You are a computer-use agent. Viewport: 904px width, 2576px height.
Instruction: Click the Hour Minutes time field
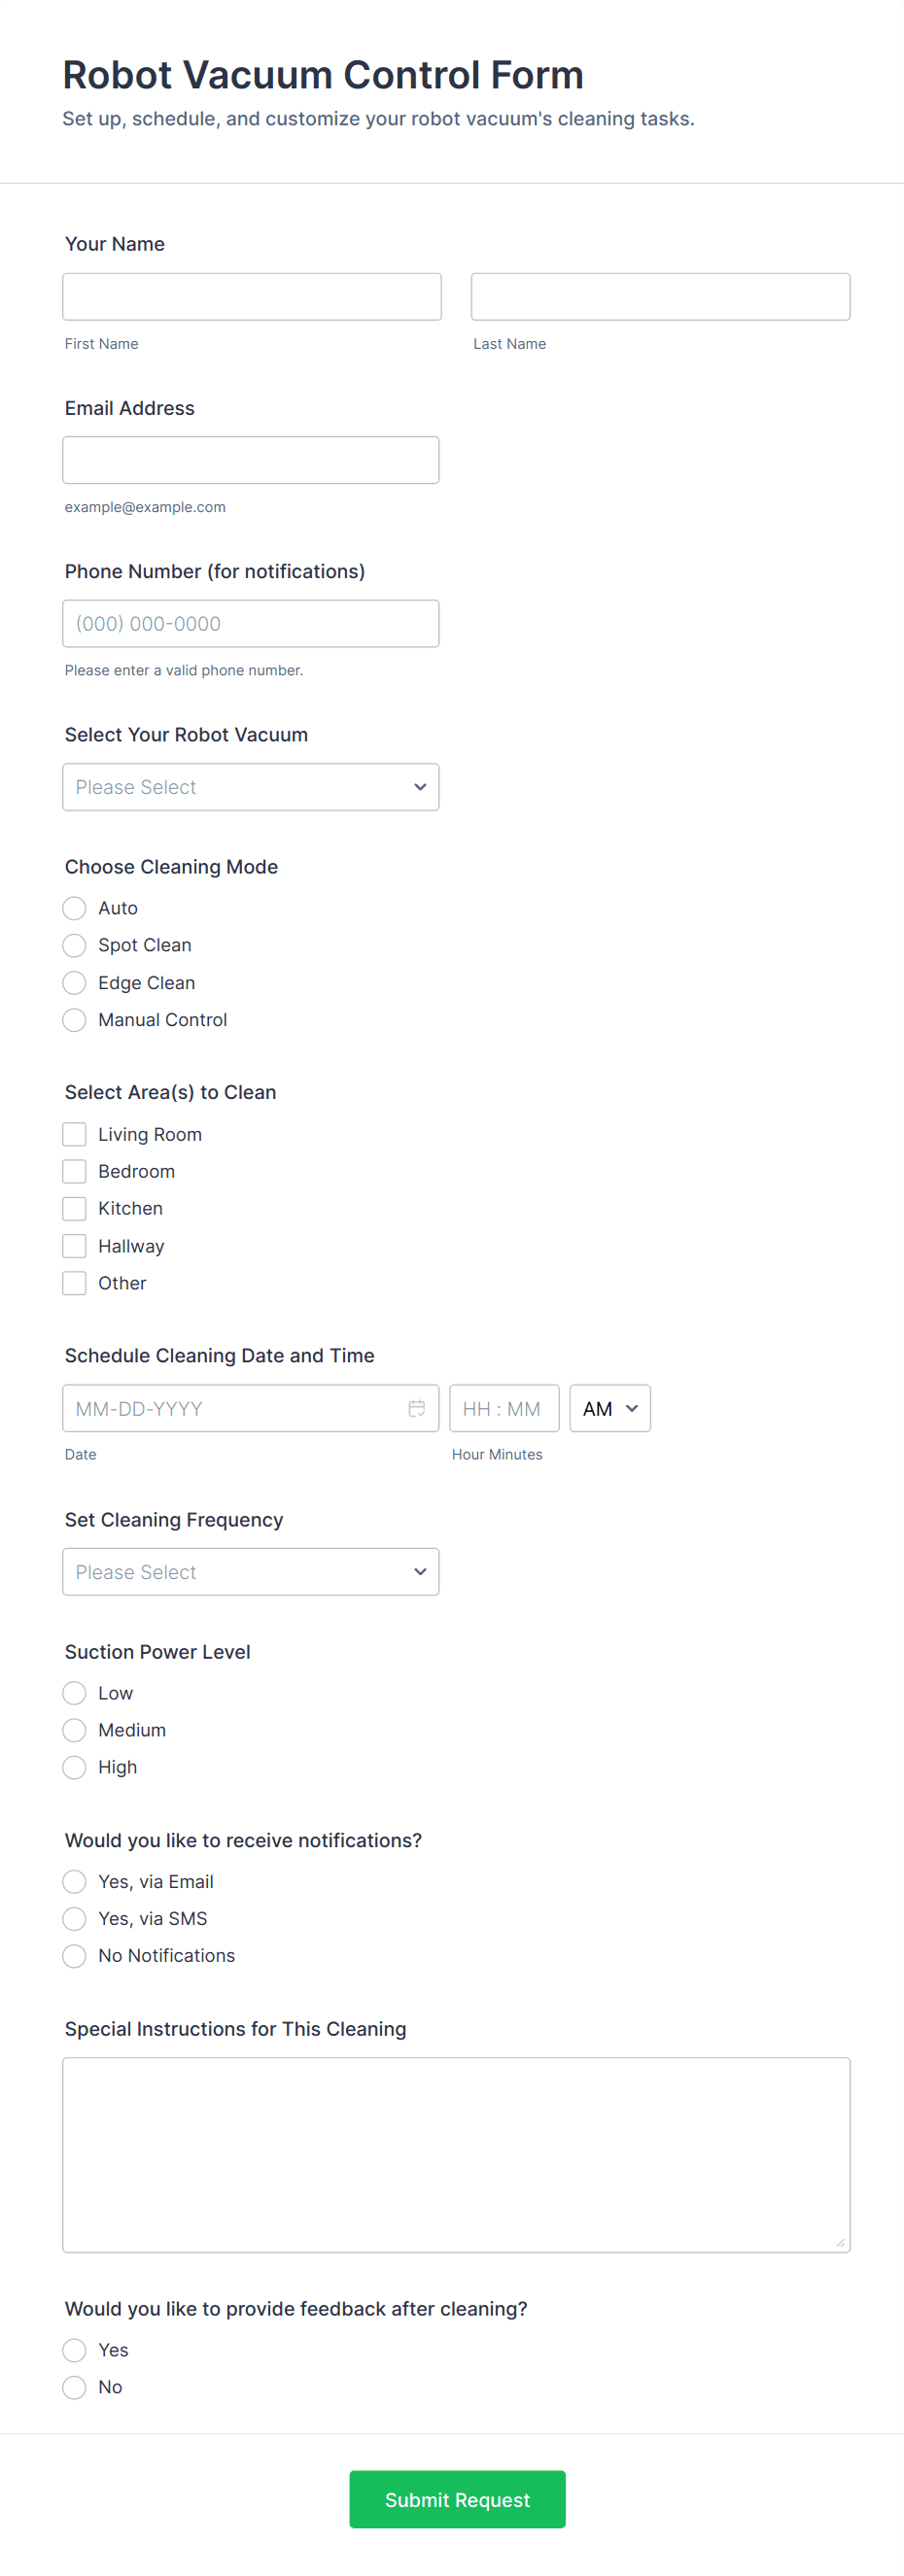tap(504, 1408)
